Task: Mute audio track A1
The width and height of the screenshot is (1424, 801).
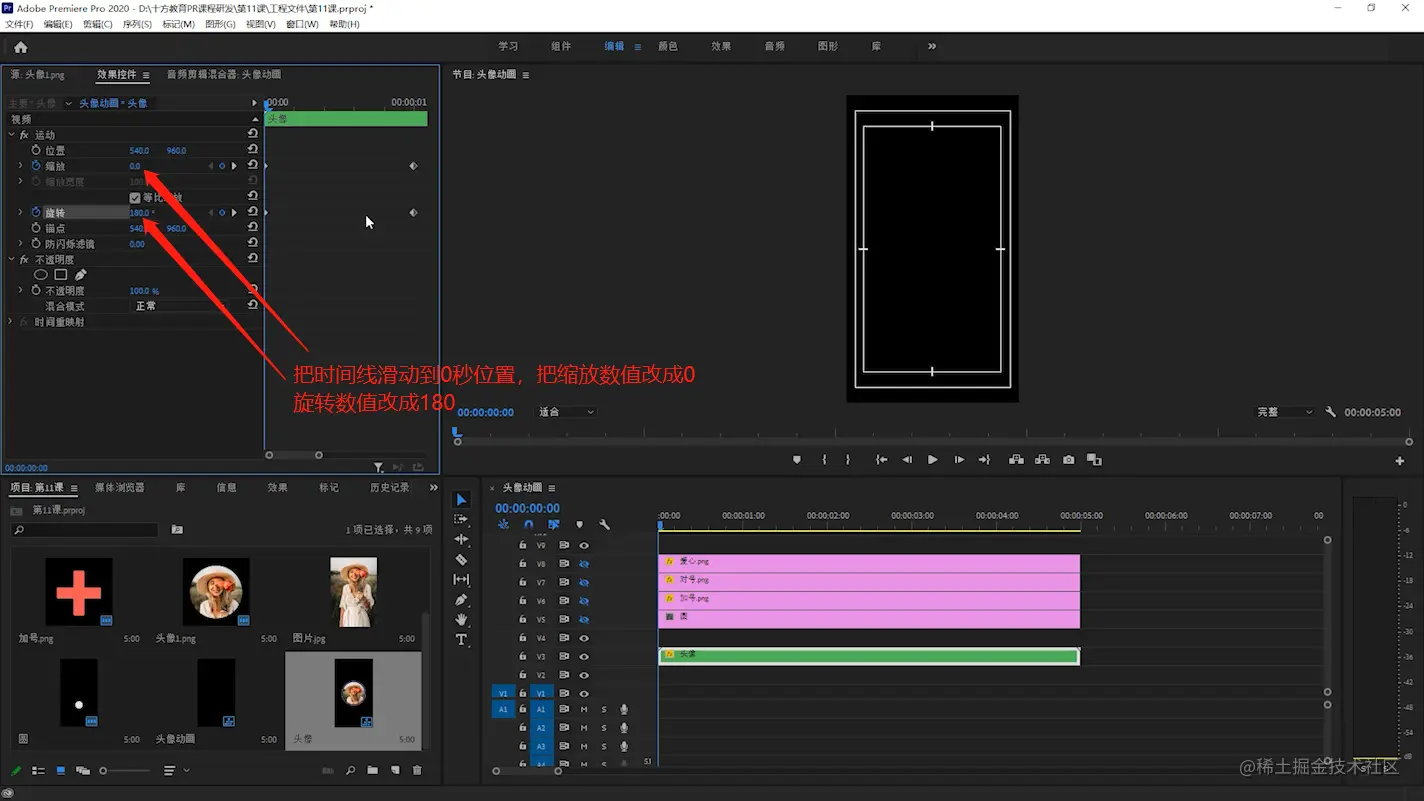Action: pos(584,710)
